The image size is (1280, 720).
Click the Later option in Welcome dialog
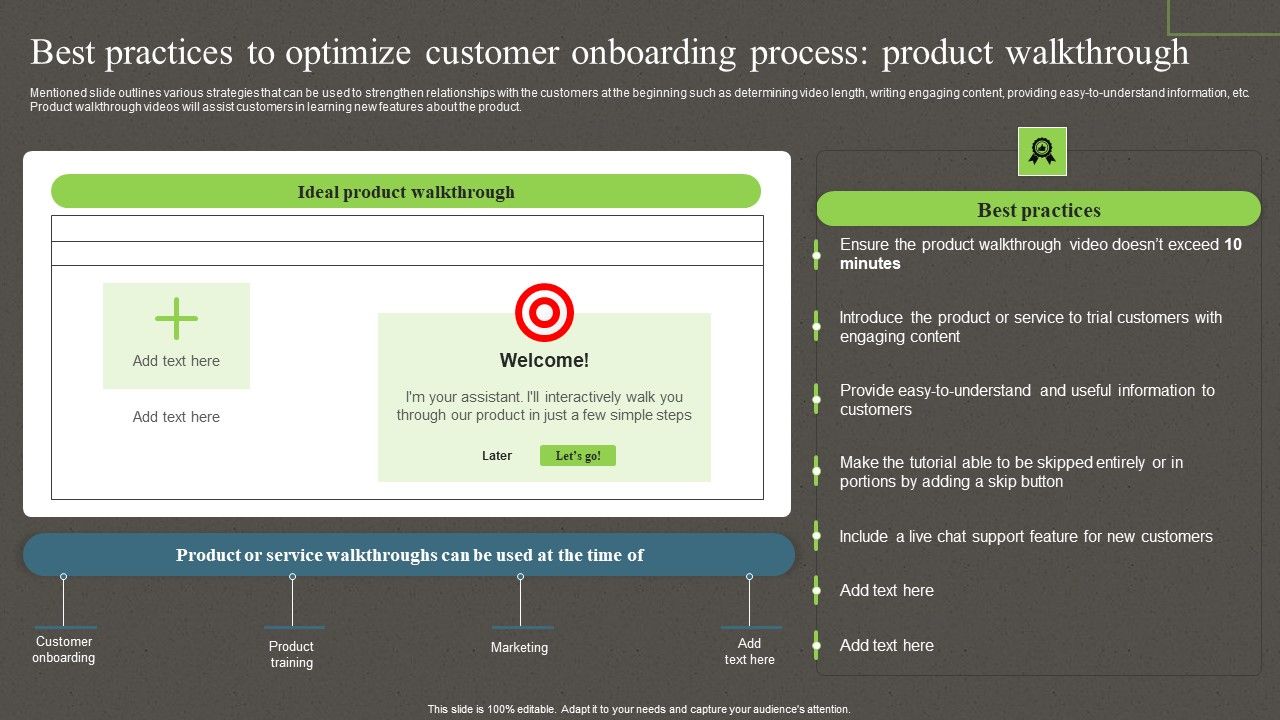point(497,455)
